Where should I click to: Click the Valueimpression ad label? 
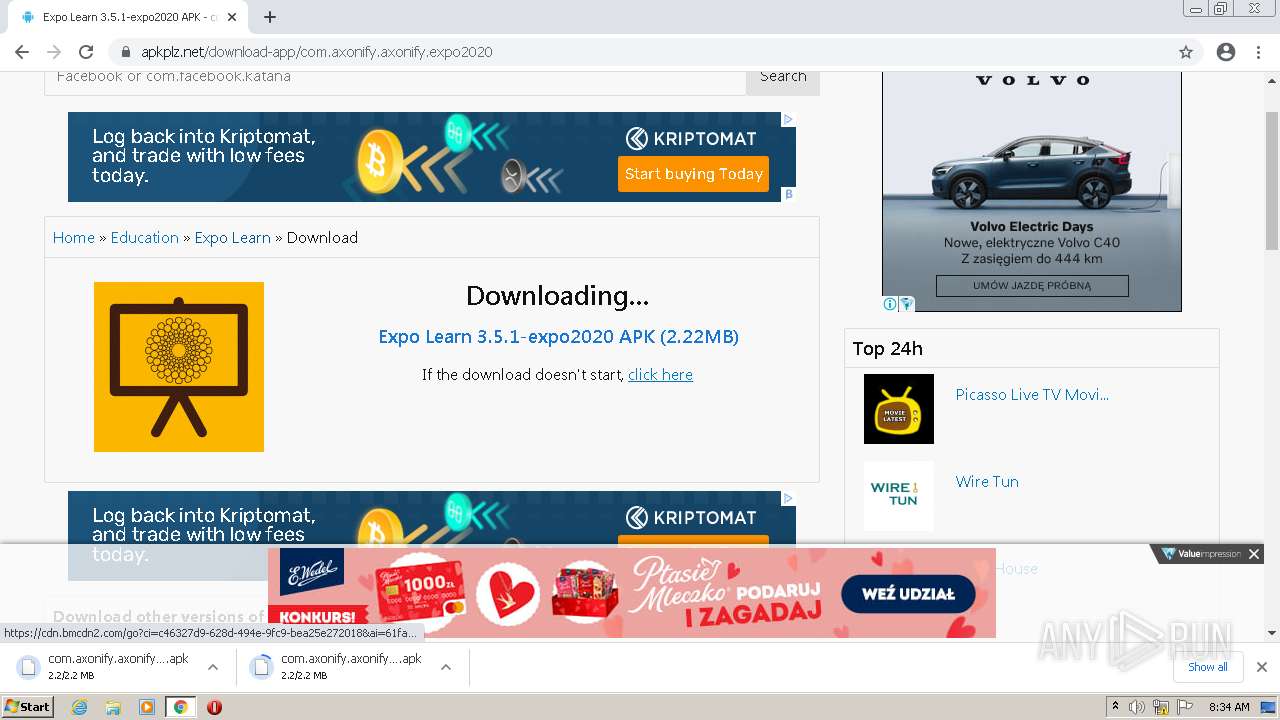pos(1201,554)
